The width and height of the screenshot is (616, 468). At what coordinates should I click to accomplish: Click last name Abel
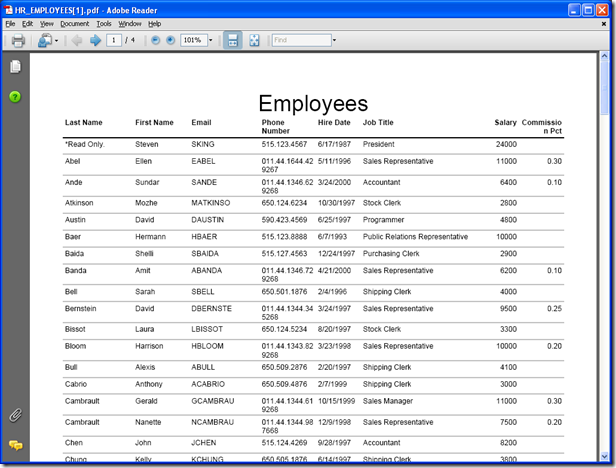(x=72, y=161)
